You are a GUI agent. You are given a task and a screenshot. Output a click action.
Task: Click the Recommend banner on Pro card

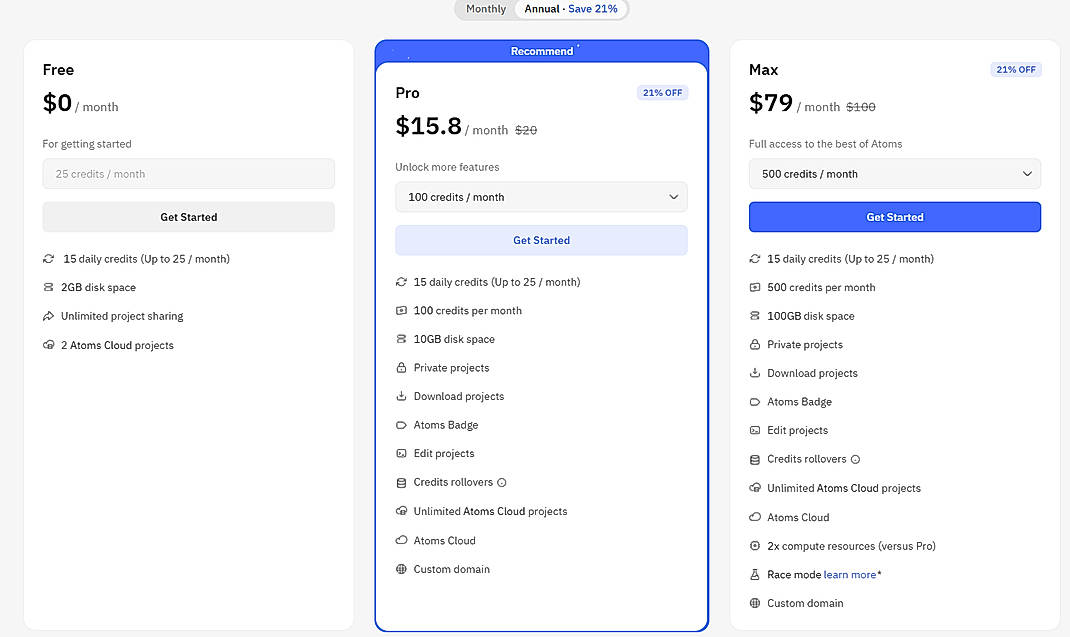pyautogui.click(x=542, y=51)
